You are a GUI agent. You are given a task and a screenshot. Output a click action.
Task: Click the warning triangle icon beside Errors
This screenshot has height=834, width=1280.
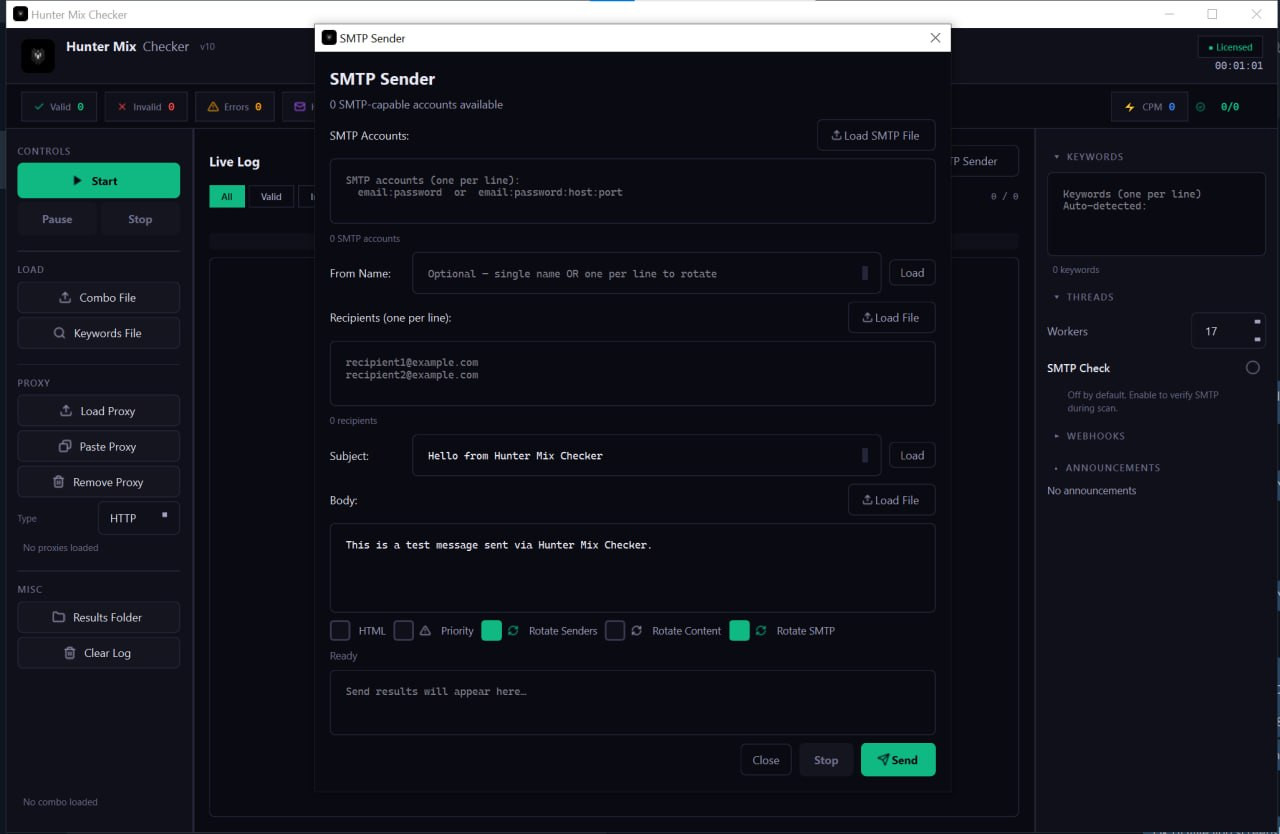[212, 107]
